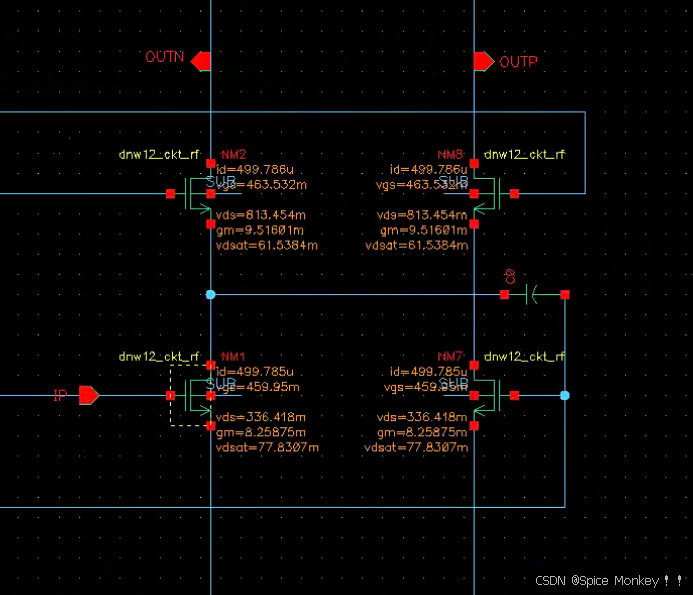
Task: Click NM7's vdsat=77.8307m annotation
Action: click(416, 447)
